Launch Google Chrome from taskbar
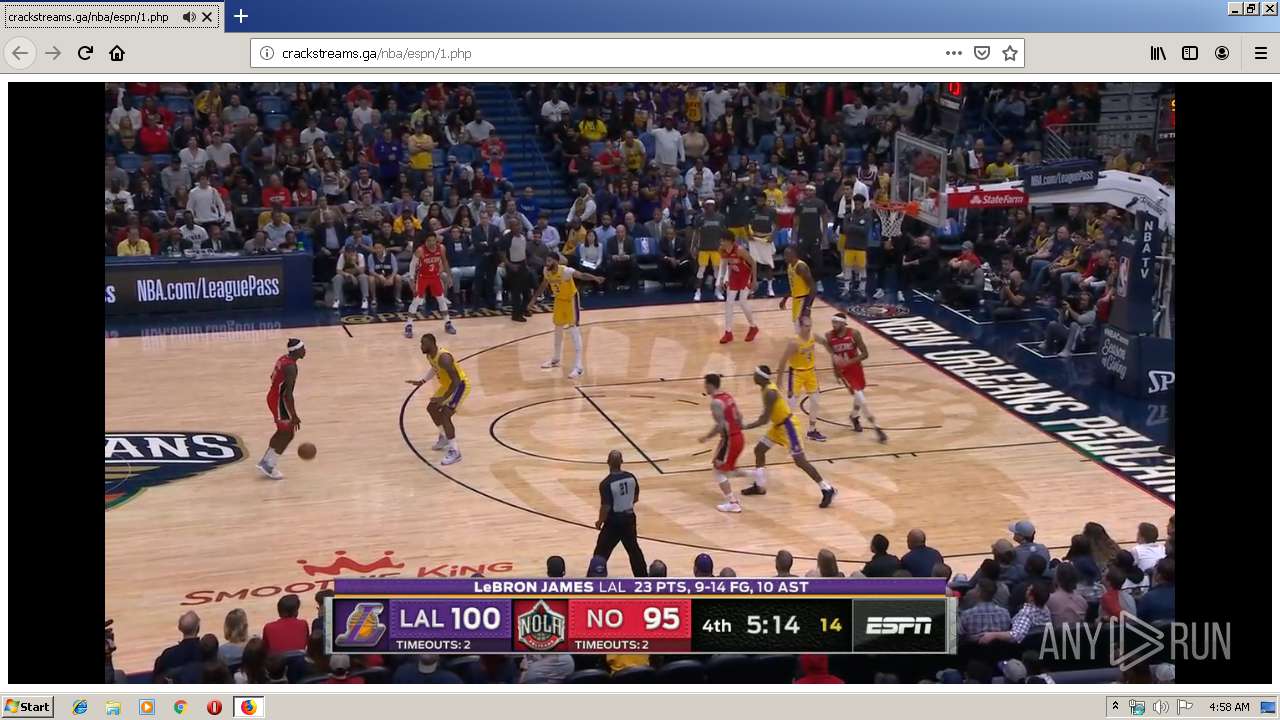Viewport: 1280px width, 720px height. 180,707
